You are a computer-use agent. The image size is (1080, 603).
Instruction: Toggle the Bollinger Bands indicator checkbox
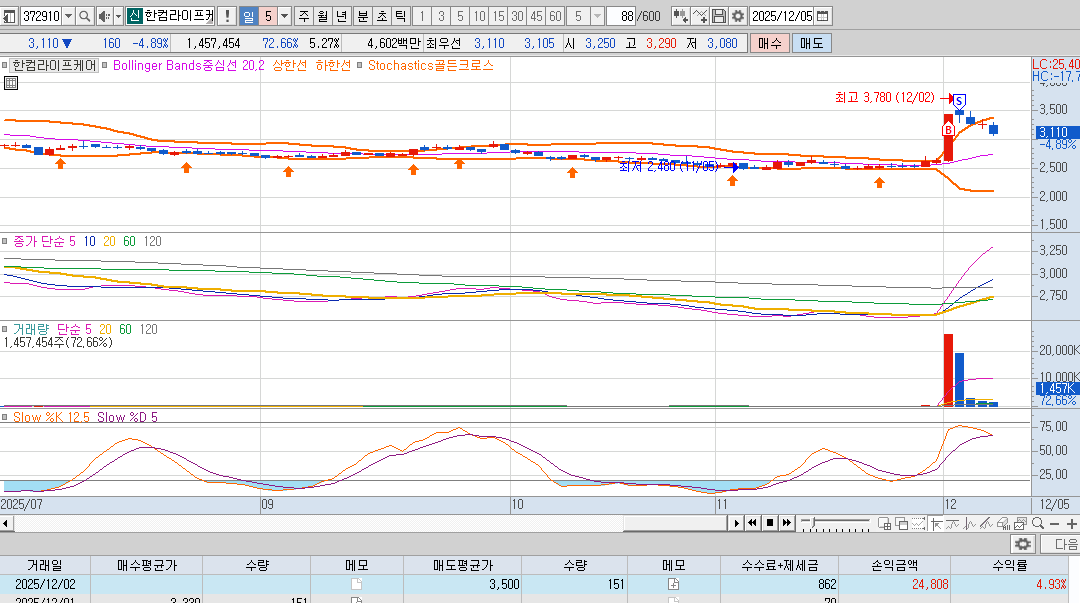(105, 65)
